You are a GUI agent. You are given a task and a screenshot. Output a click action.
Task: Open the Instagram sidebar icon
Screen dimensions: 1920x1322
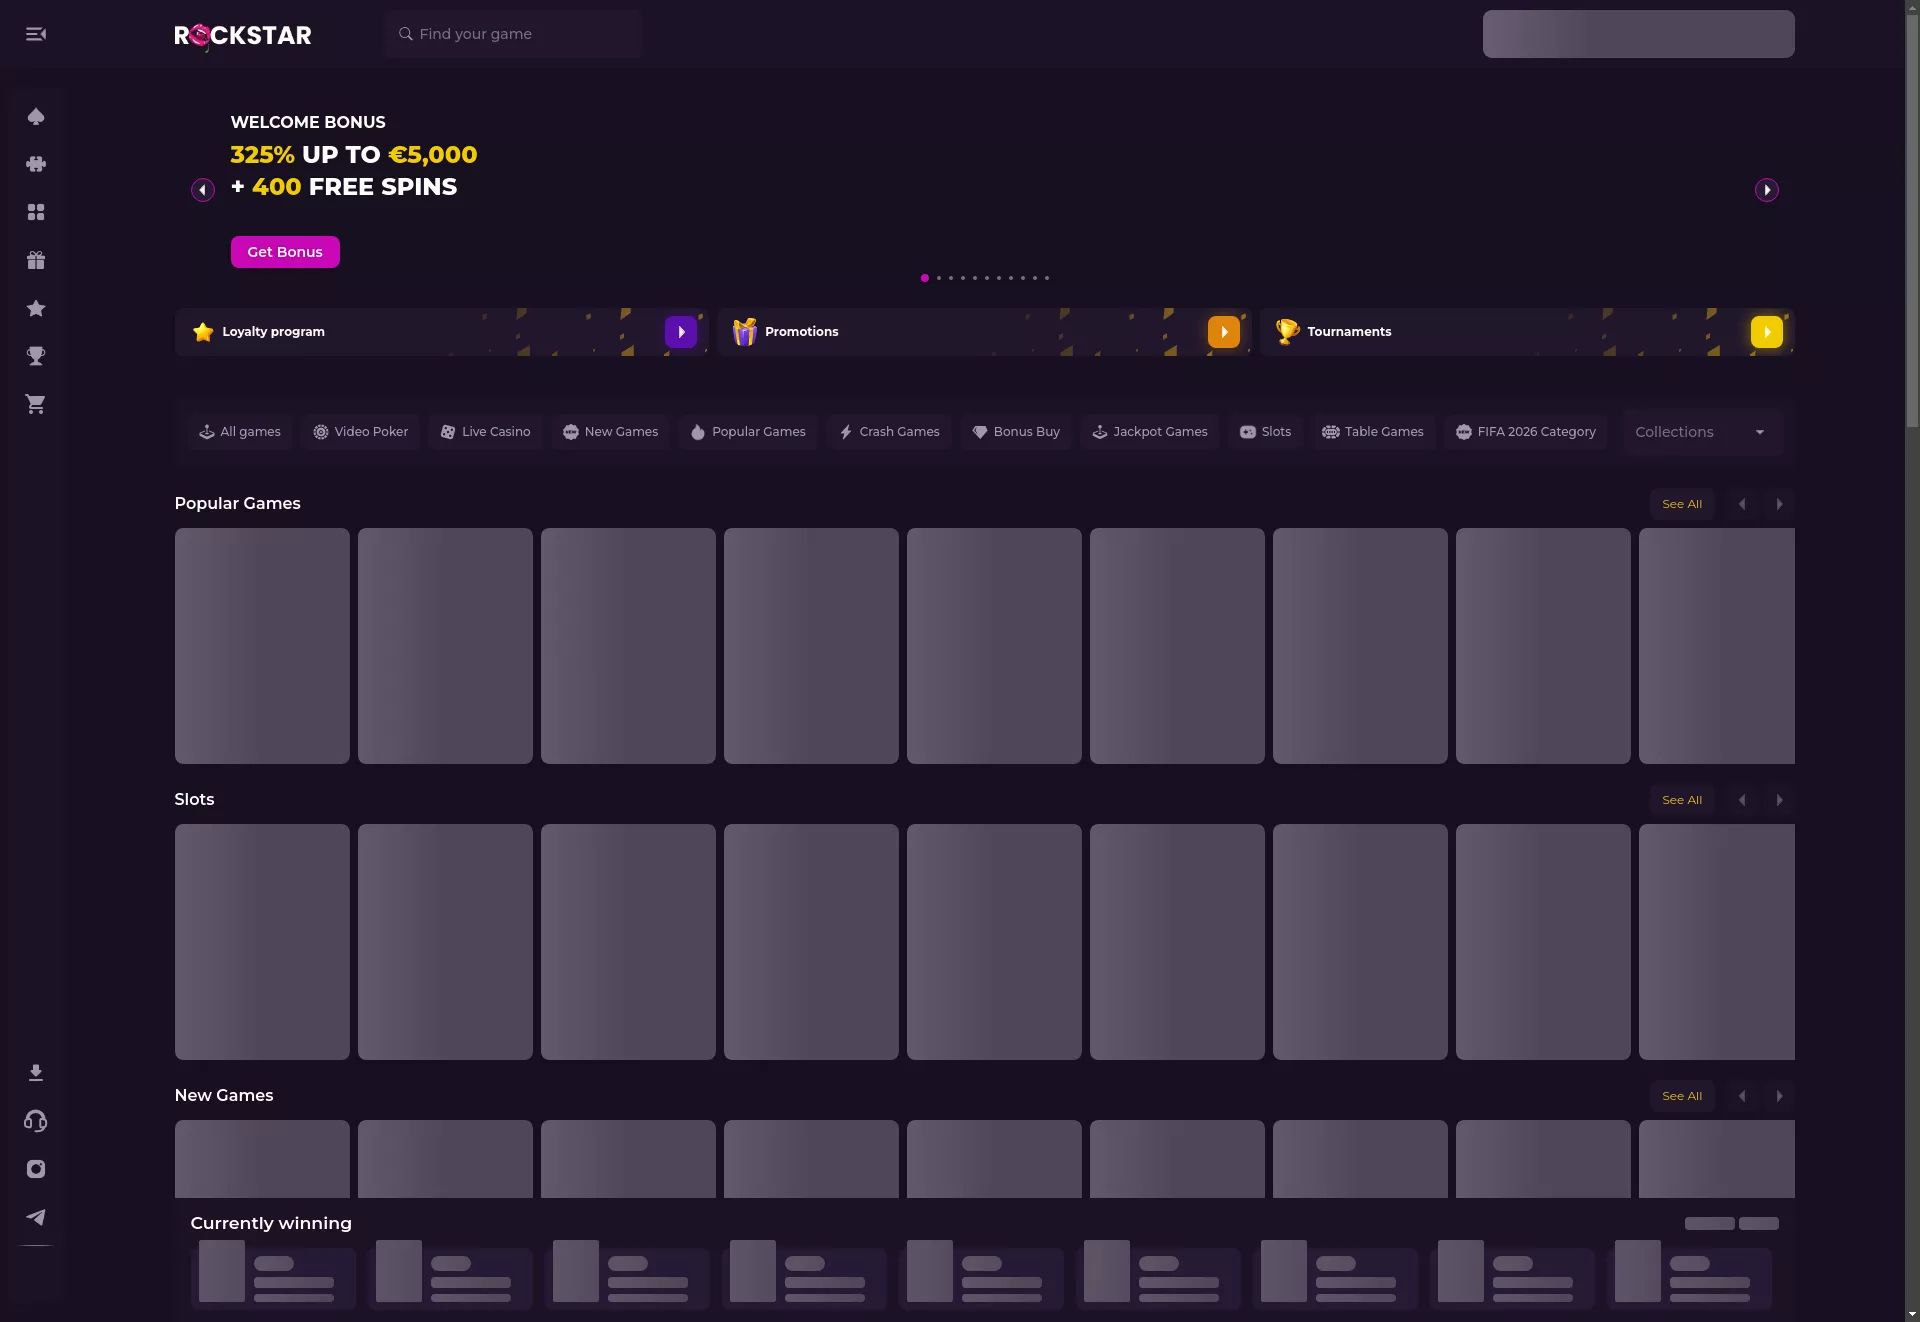coord(36,1169)
